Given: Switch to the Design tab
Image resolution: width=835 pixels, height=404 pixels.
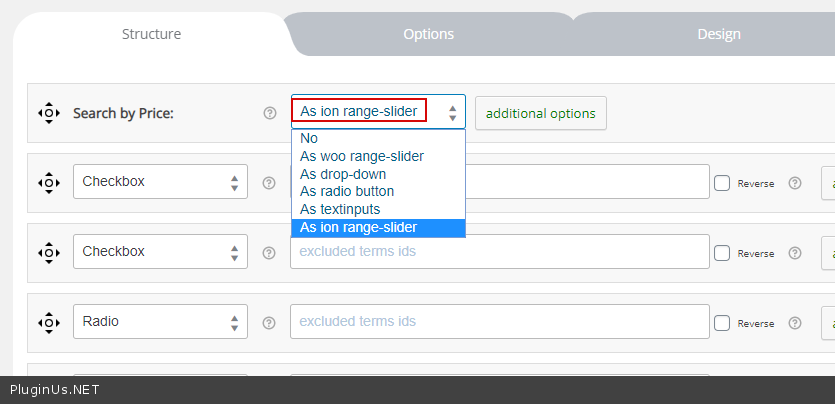Looking at the screenshot, I should click(x=719, y=34).
